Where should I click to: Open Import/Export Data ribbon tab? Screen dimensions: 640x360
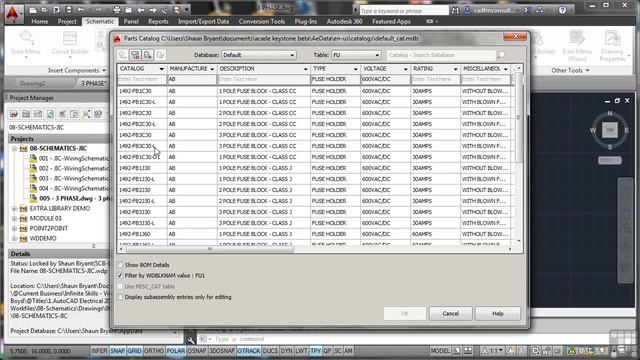coord(203,22)
